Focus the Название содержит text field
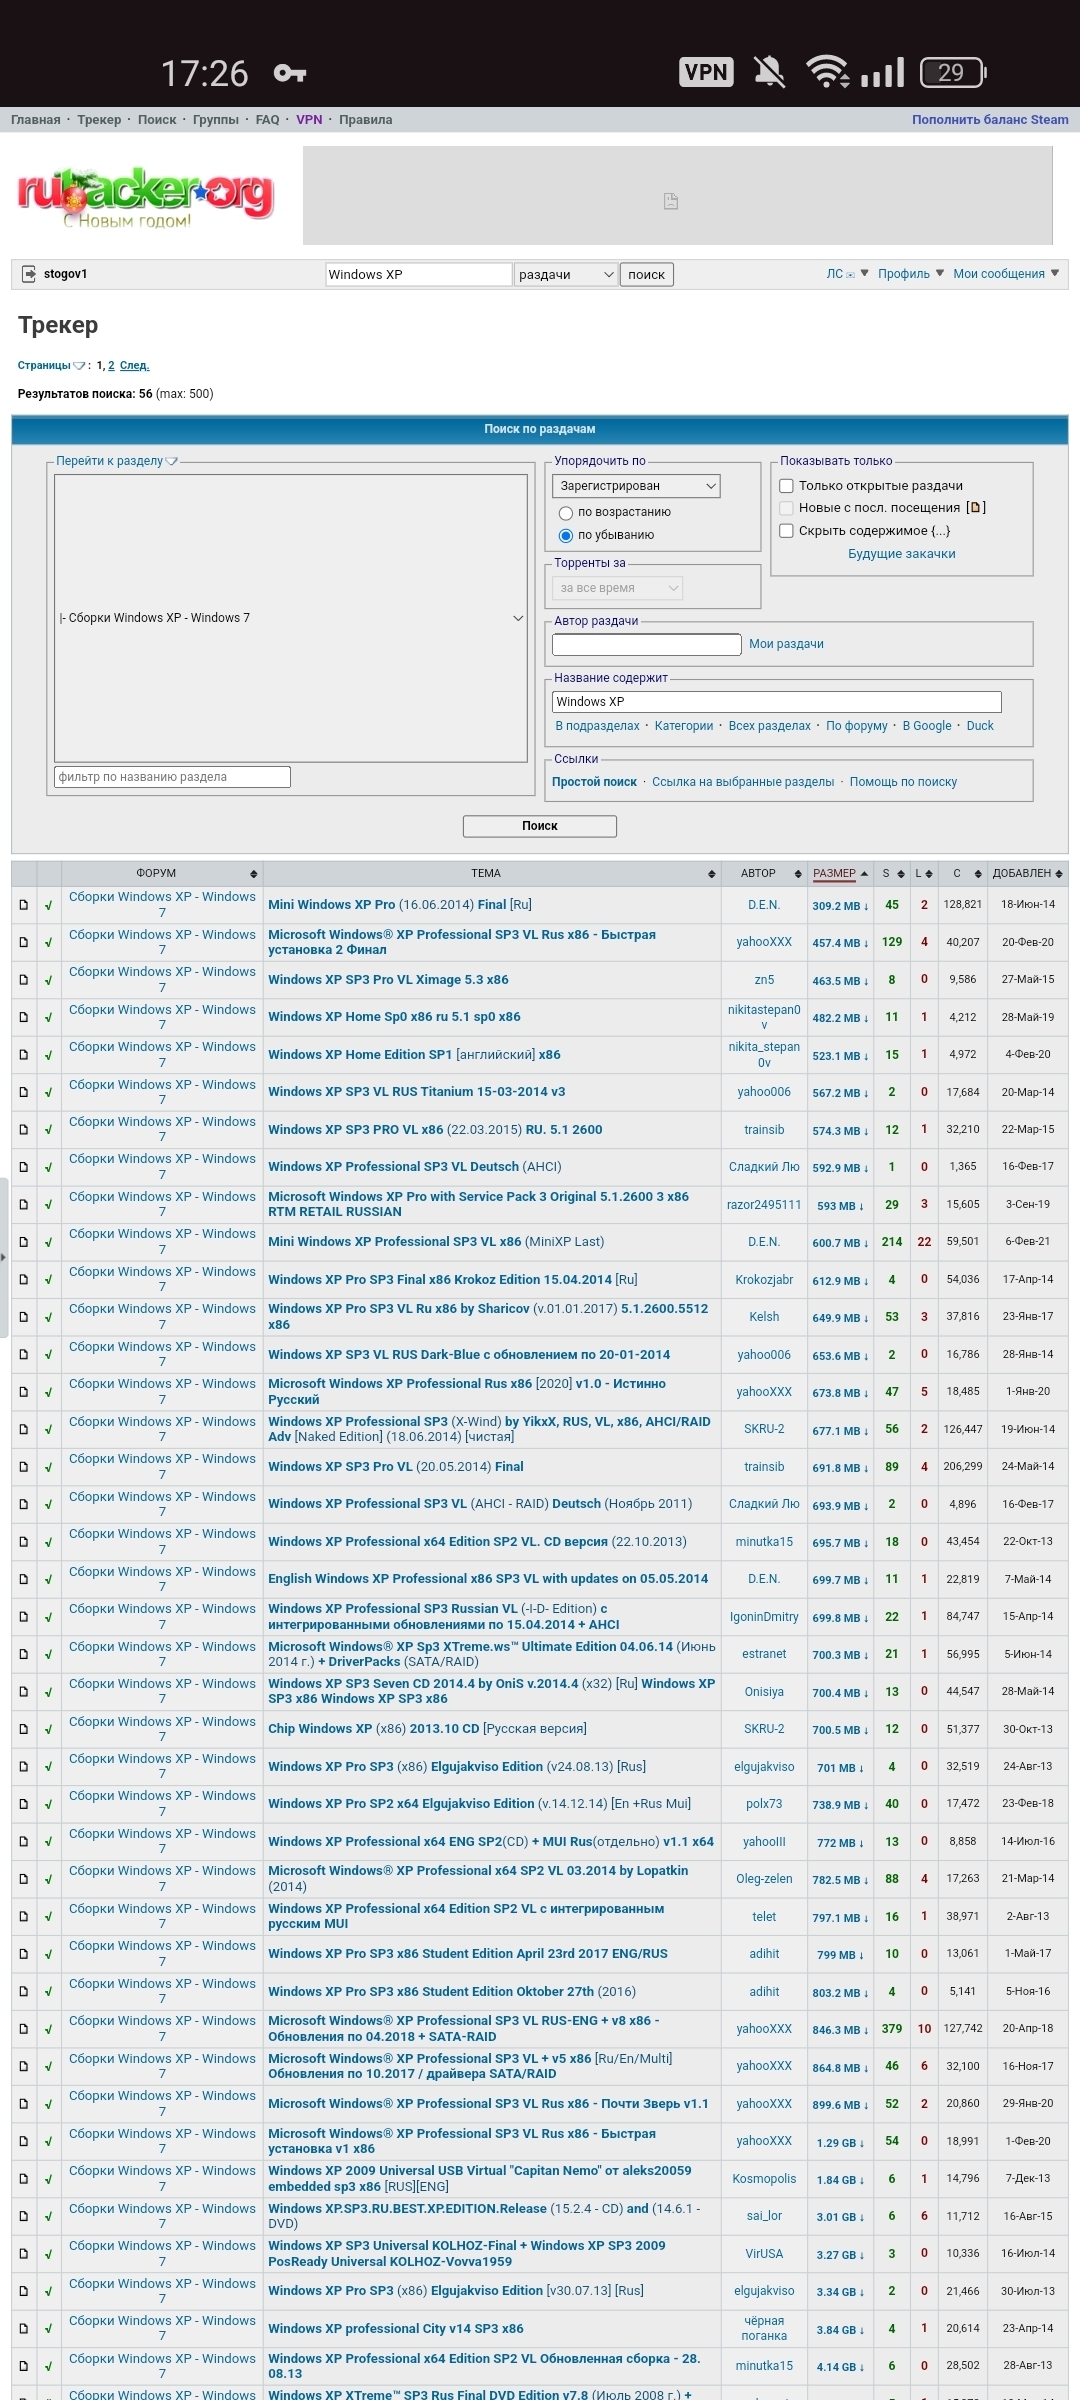Screen dimensions: 1080x2400 [x=777, y=702]
